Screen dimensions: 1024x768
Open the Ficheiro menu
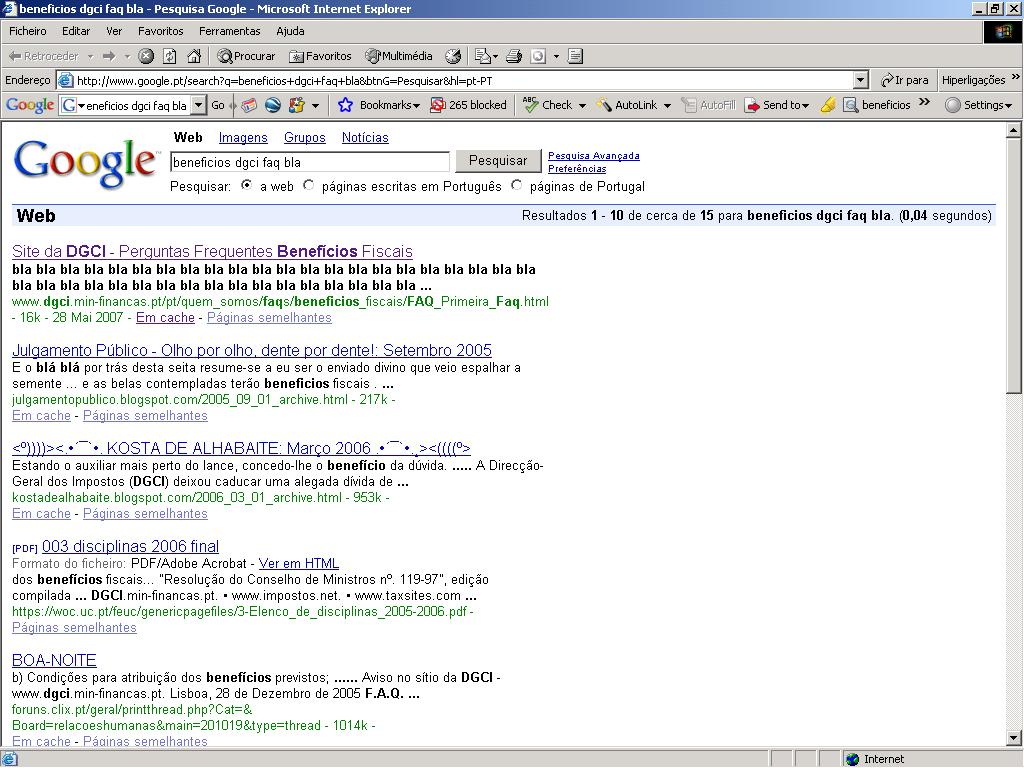click(x=27, y=31)
